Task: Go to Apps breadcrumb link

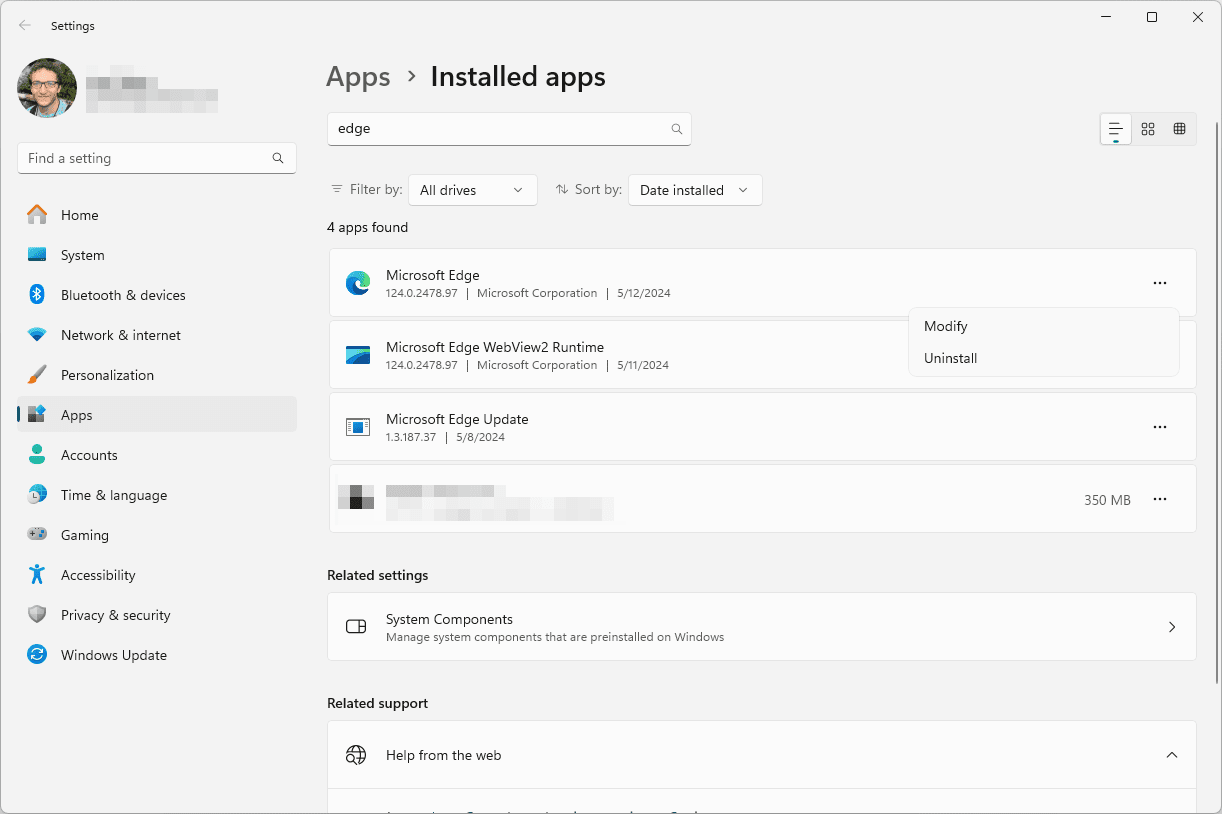Action: click(358, 77)
